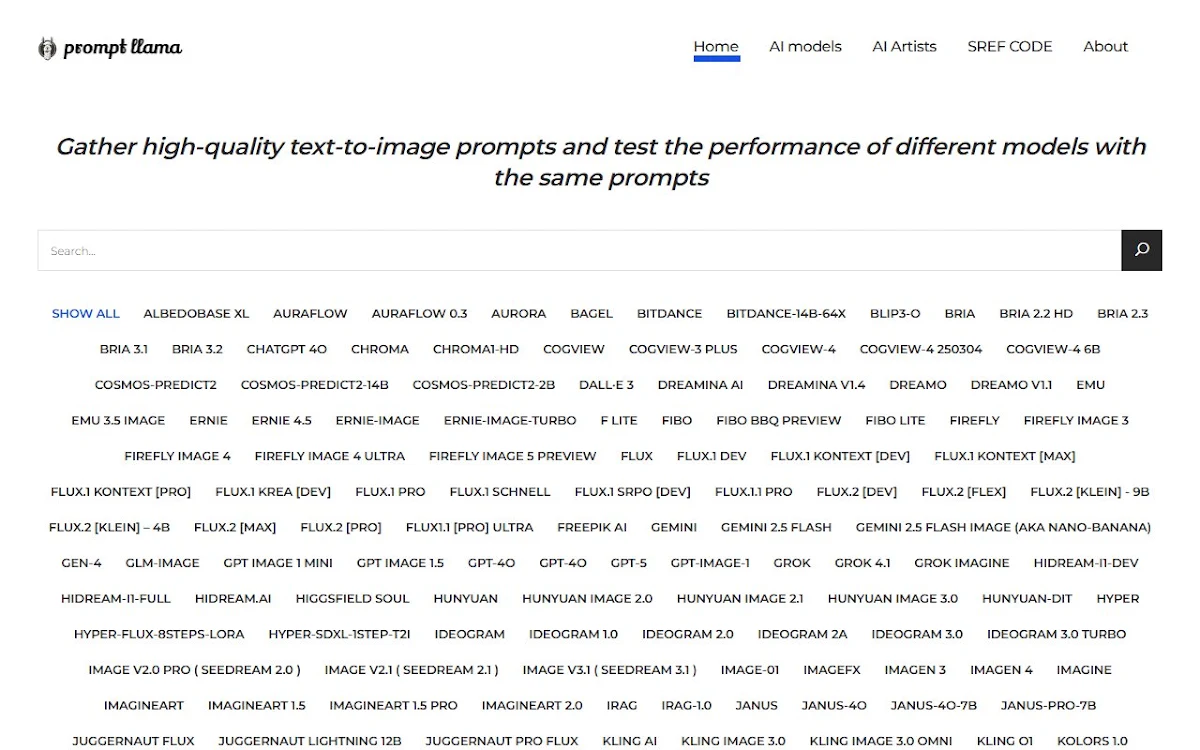Select GROK 4.1 tag
Image resolution: width=1200 pixels, height=750 pixels.
(863, 563)
